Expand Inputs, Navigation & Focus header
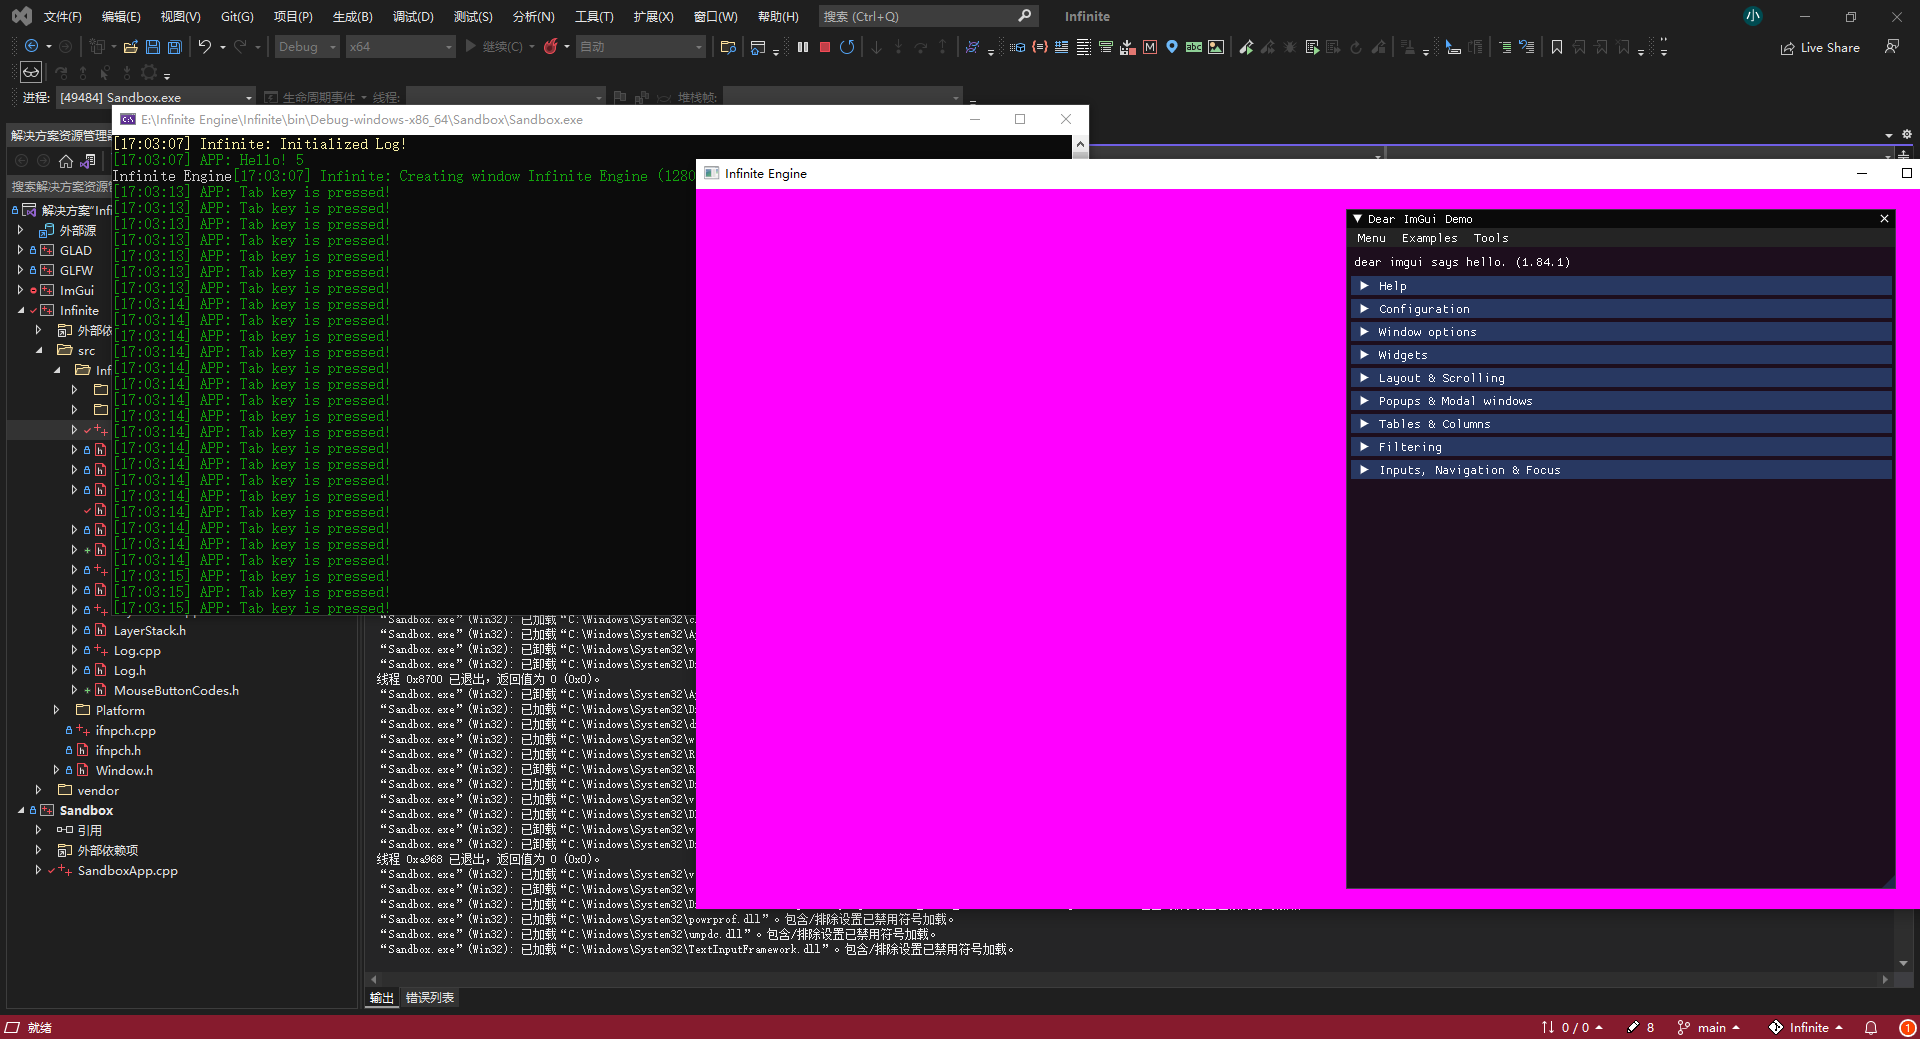Image resolution: width=1920 pixels, height=1039 pixels. (1621, 470)
